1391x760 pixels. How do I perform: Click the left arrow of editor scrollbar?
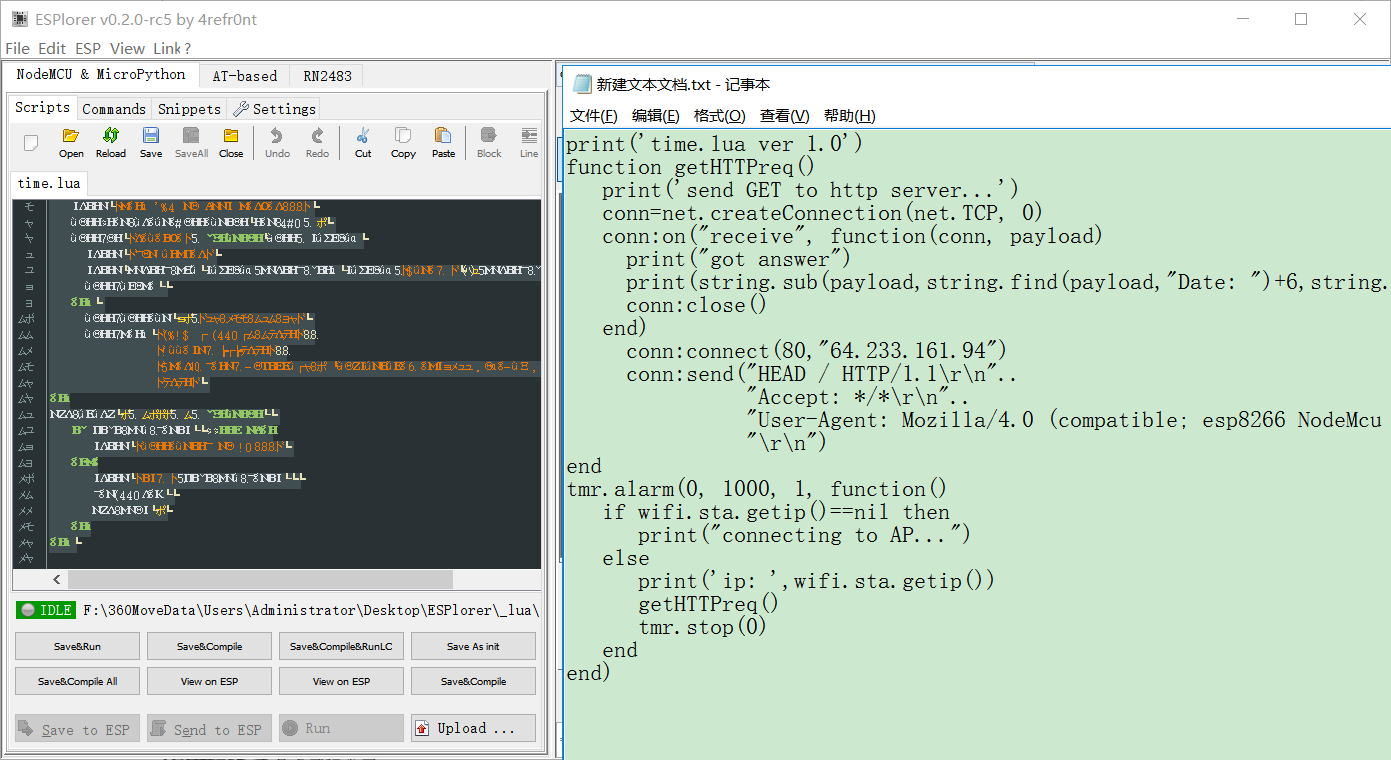tap(57, 579)
